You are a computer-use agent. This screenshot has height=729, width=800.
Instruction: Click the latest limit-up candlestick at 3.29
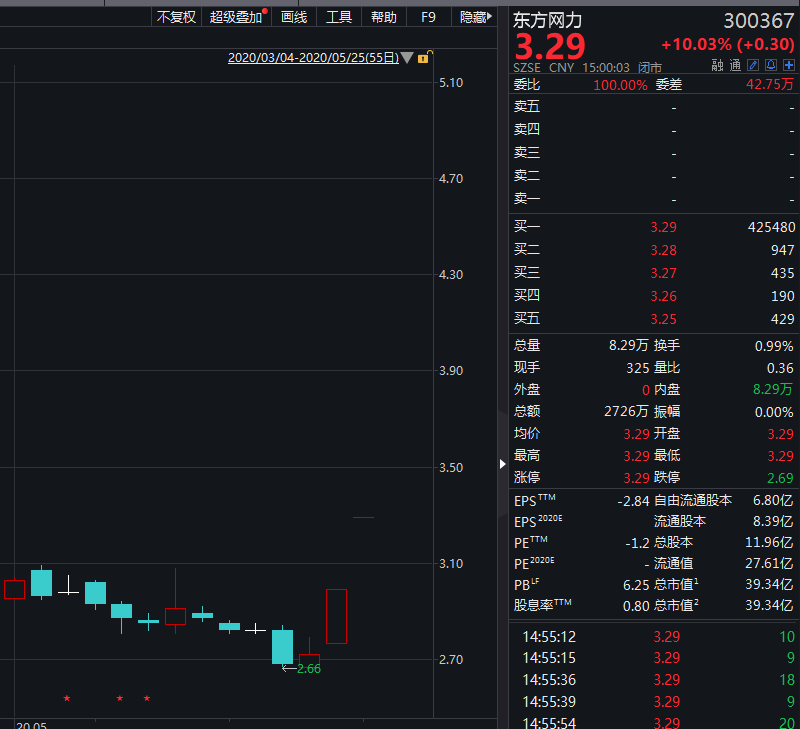363,517
